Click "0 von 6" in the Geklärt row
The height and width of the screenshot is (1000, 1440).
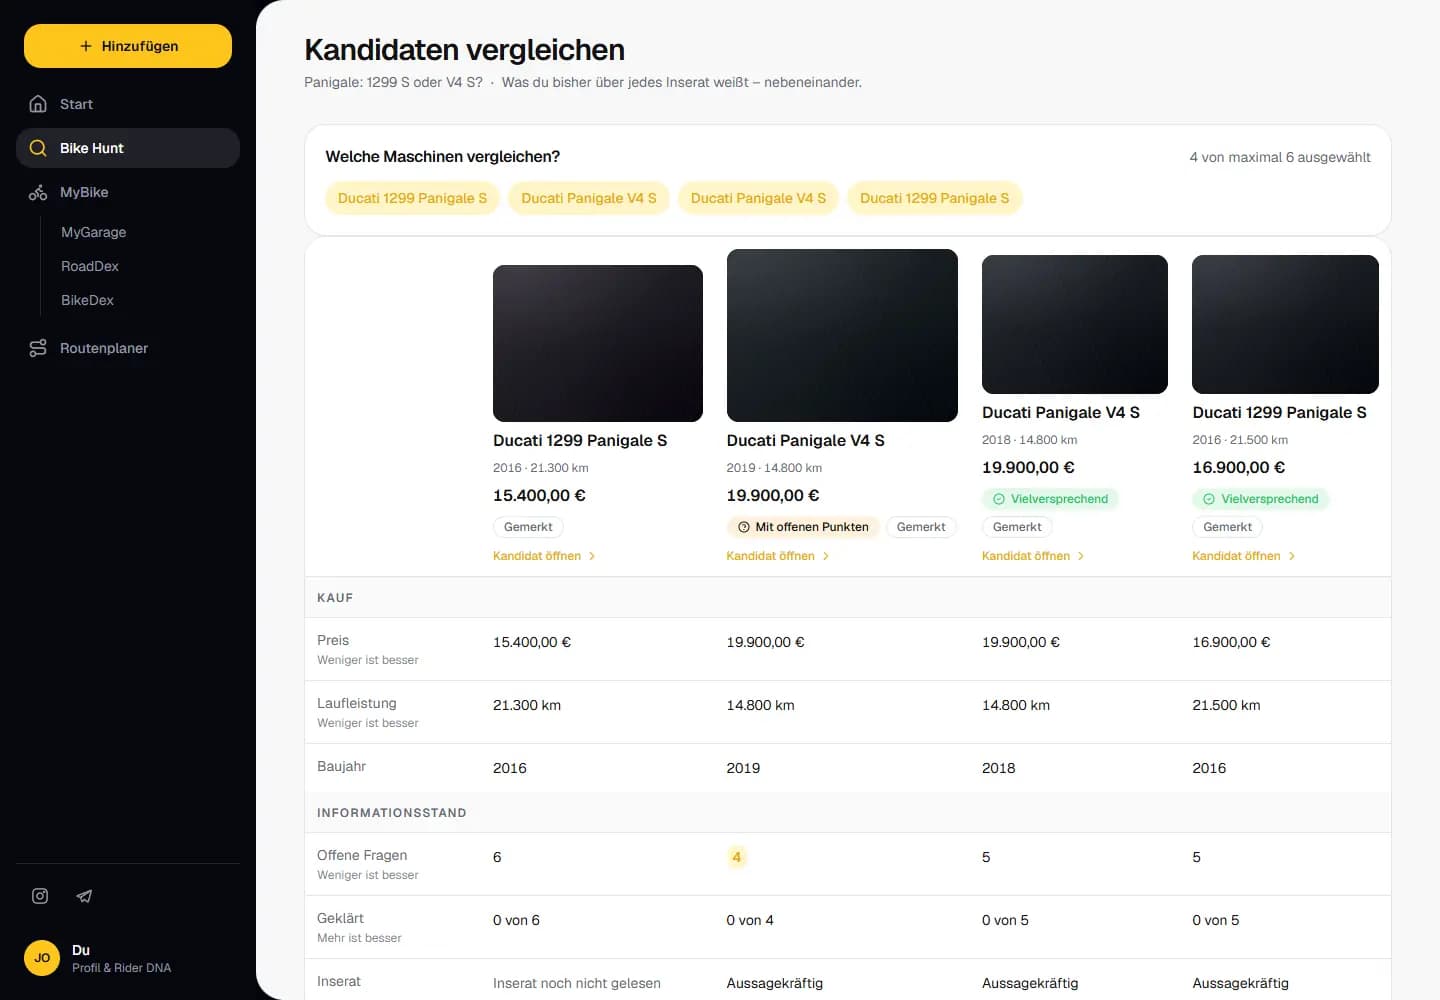click(516, 920)
